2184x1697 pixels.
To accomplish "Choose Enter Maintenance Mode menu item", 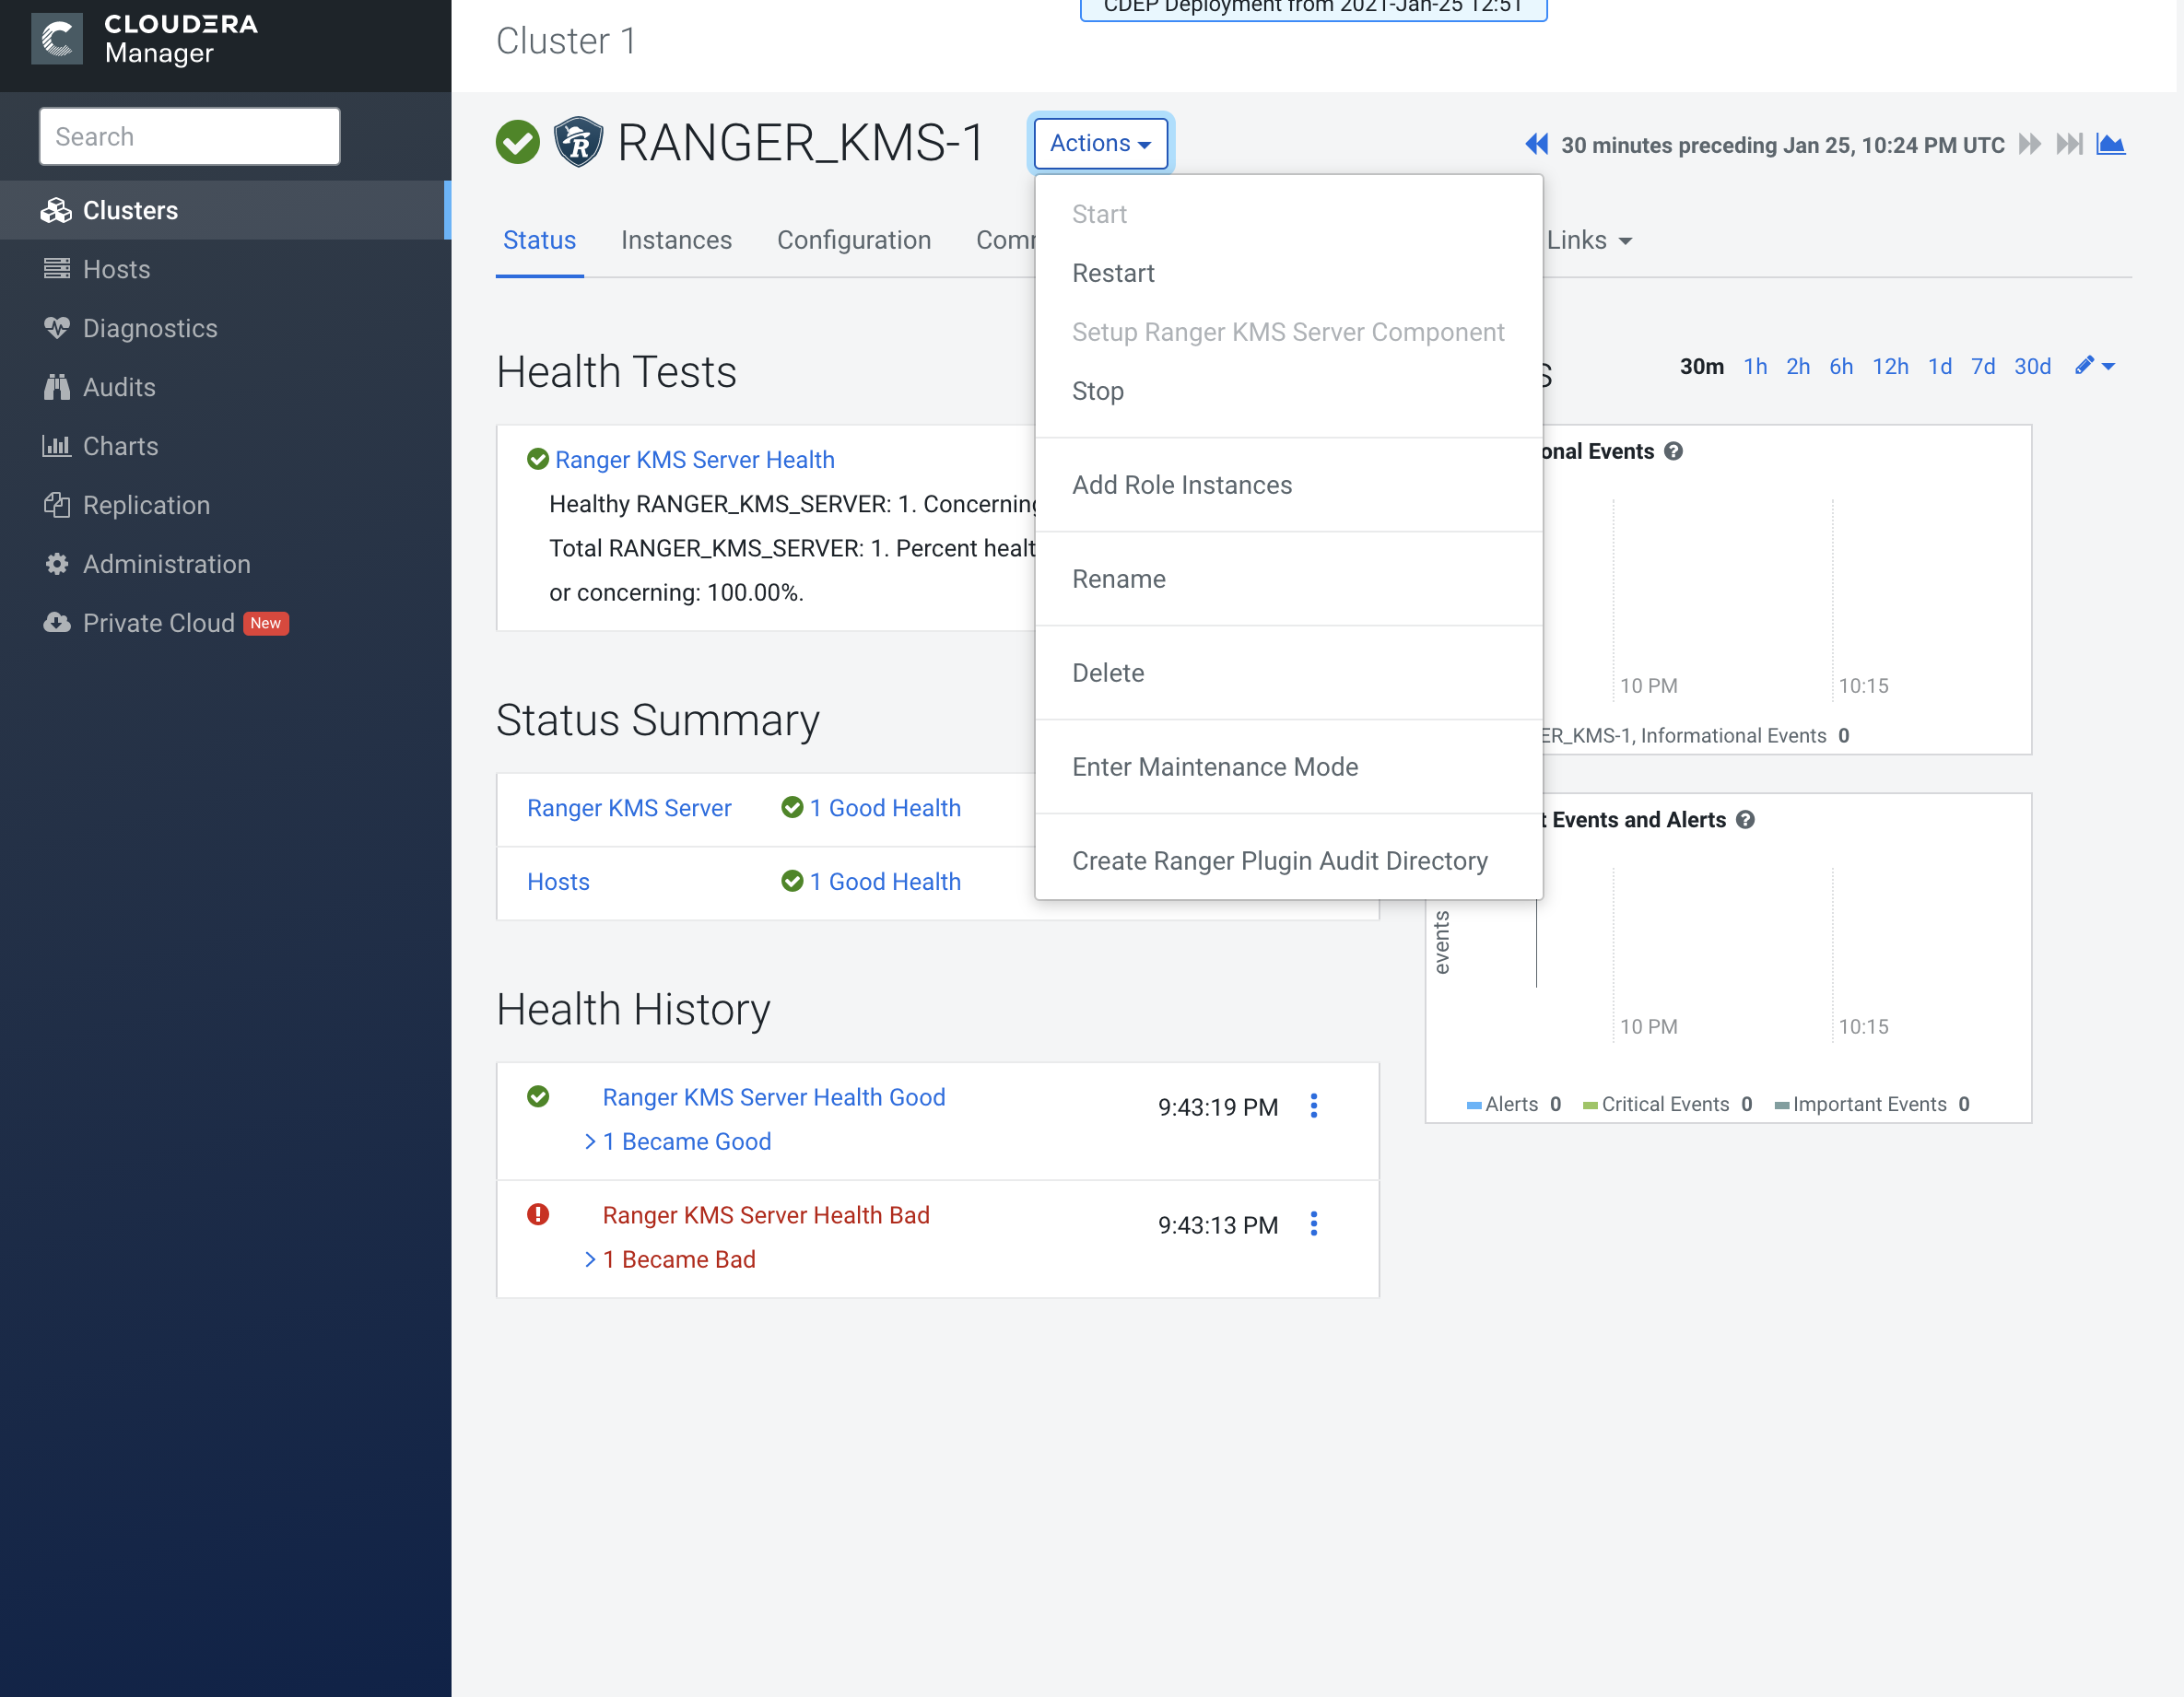I will pos(1214,767).
